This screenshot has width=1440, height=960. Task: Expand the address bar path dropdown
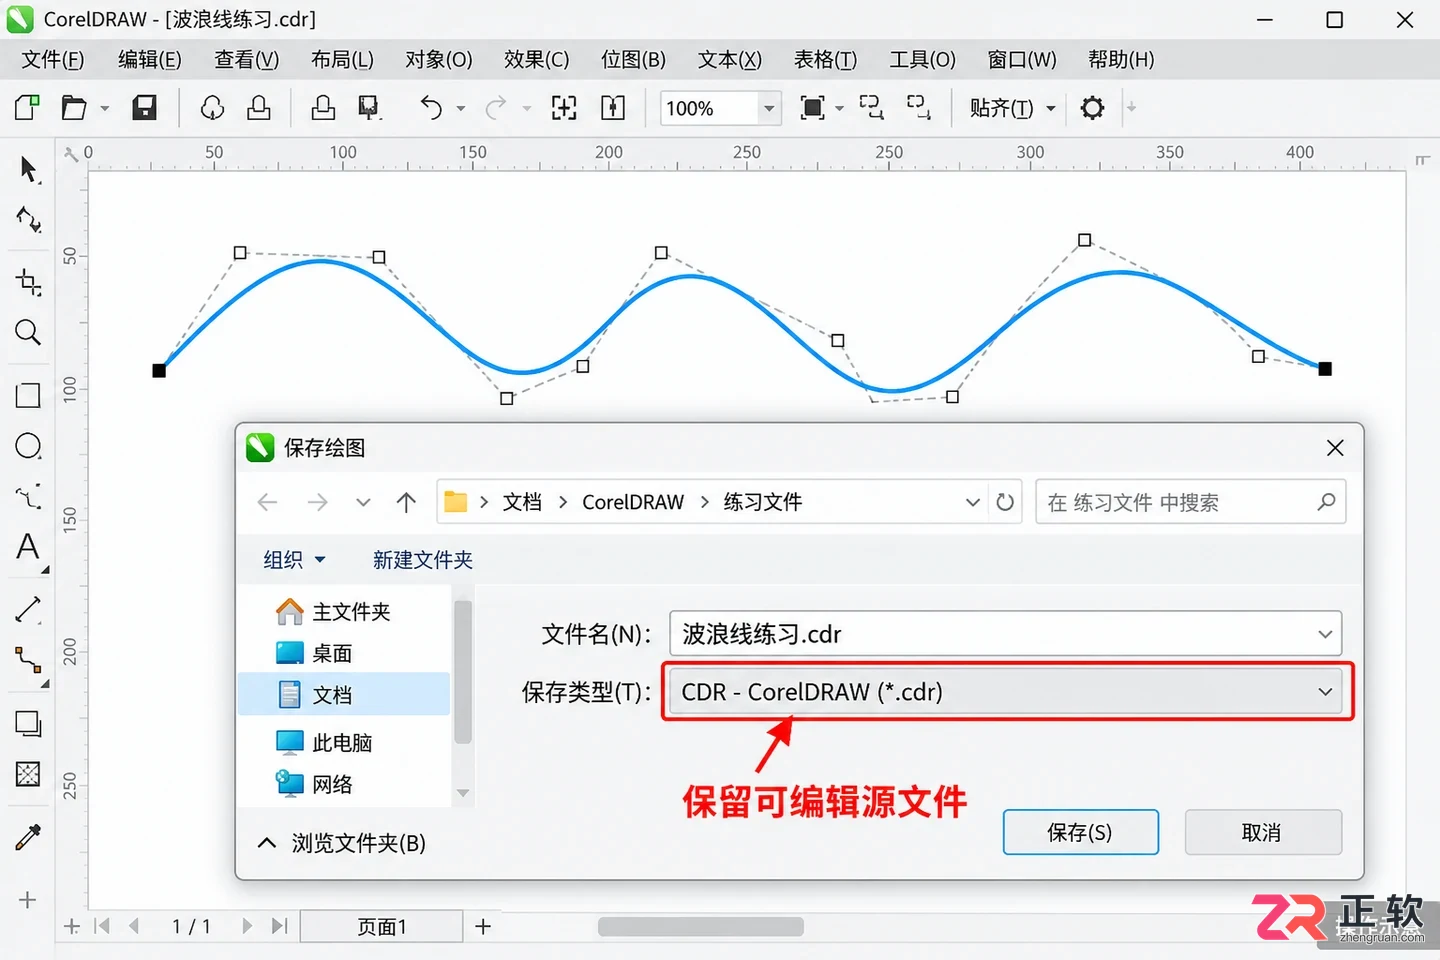[972, 502]
